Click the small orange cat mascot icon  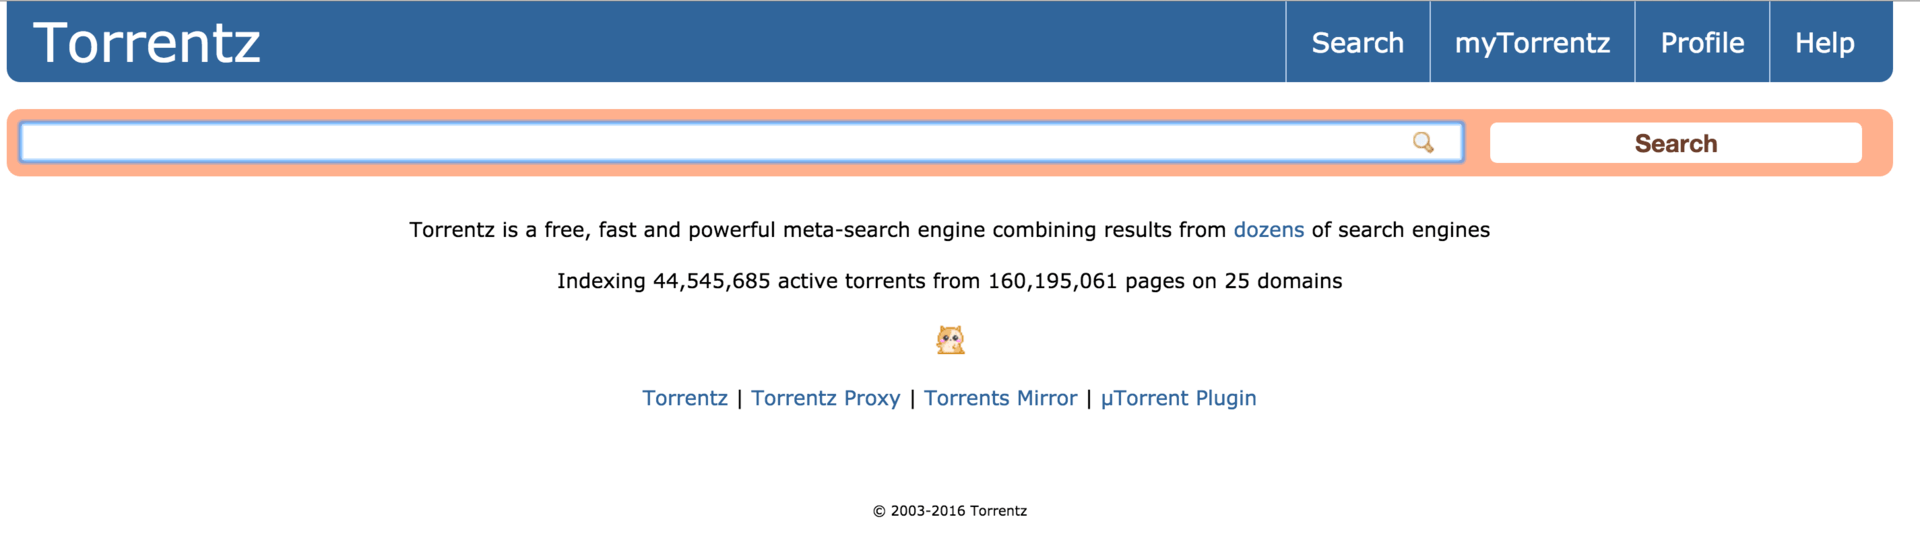point(950,340)
